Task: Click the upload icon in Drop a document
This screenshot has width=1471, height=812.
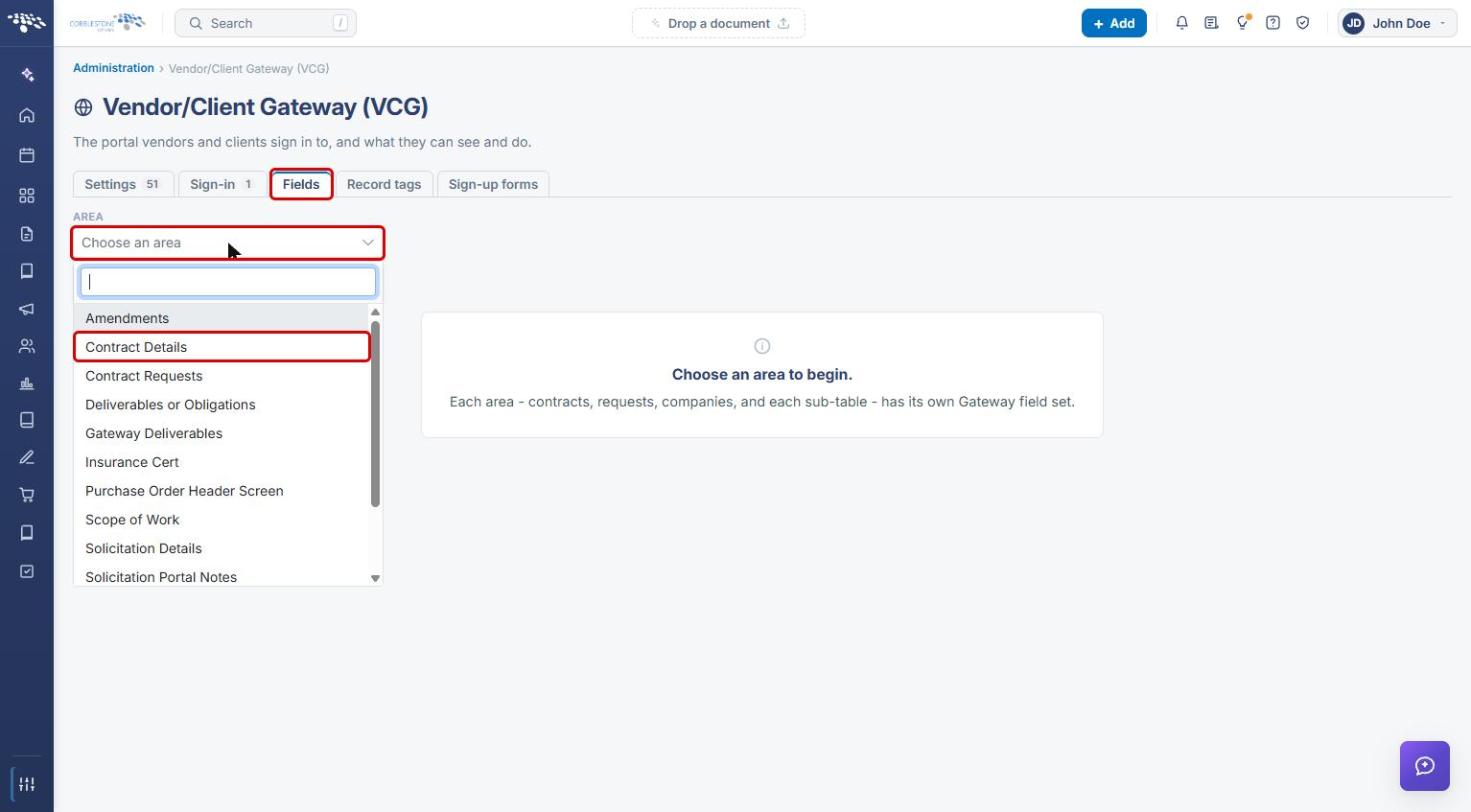Action: [784, 23]
